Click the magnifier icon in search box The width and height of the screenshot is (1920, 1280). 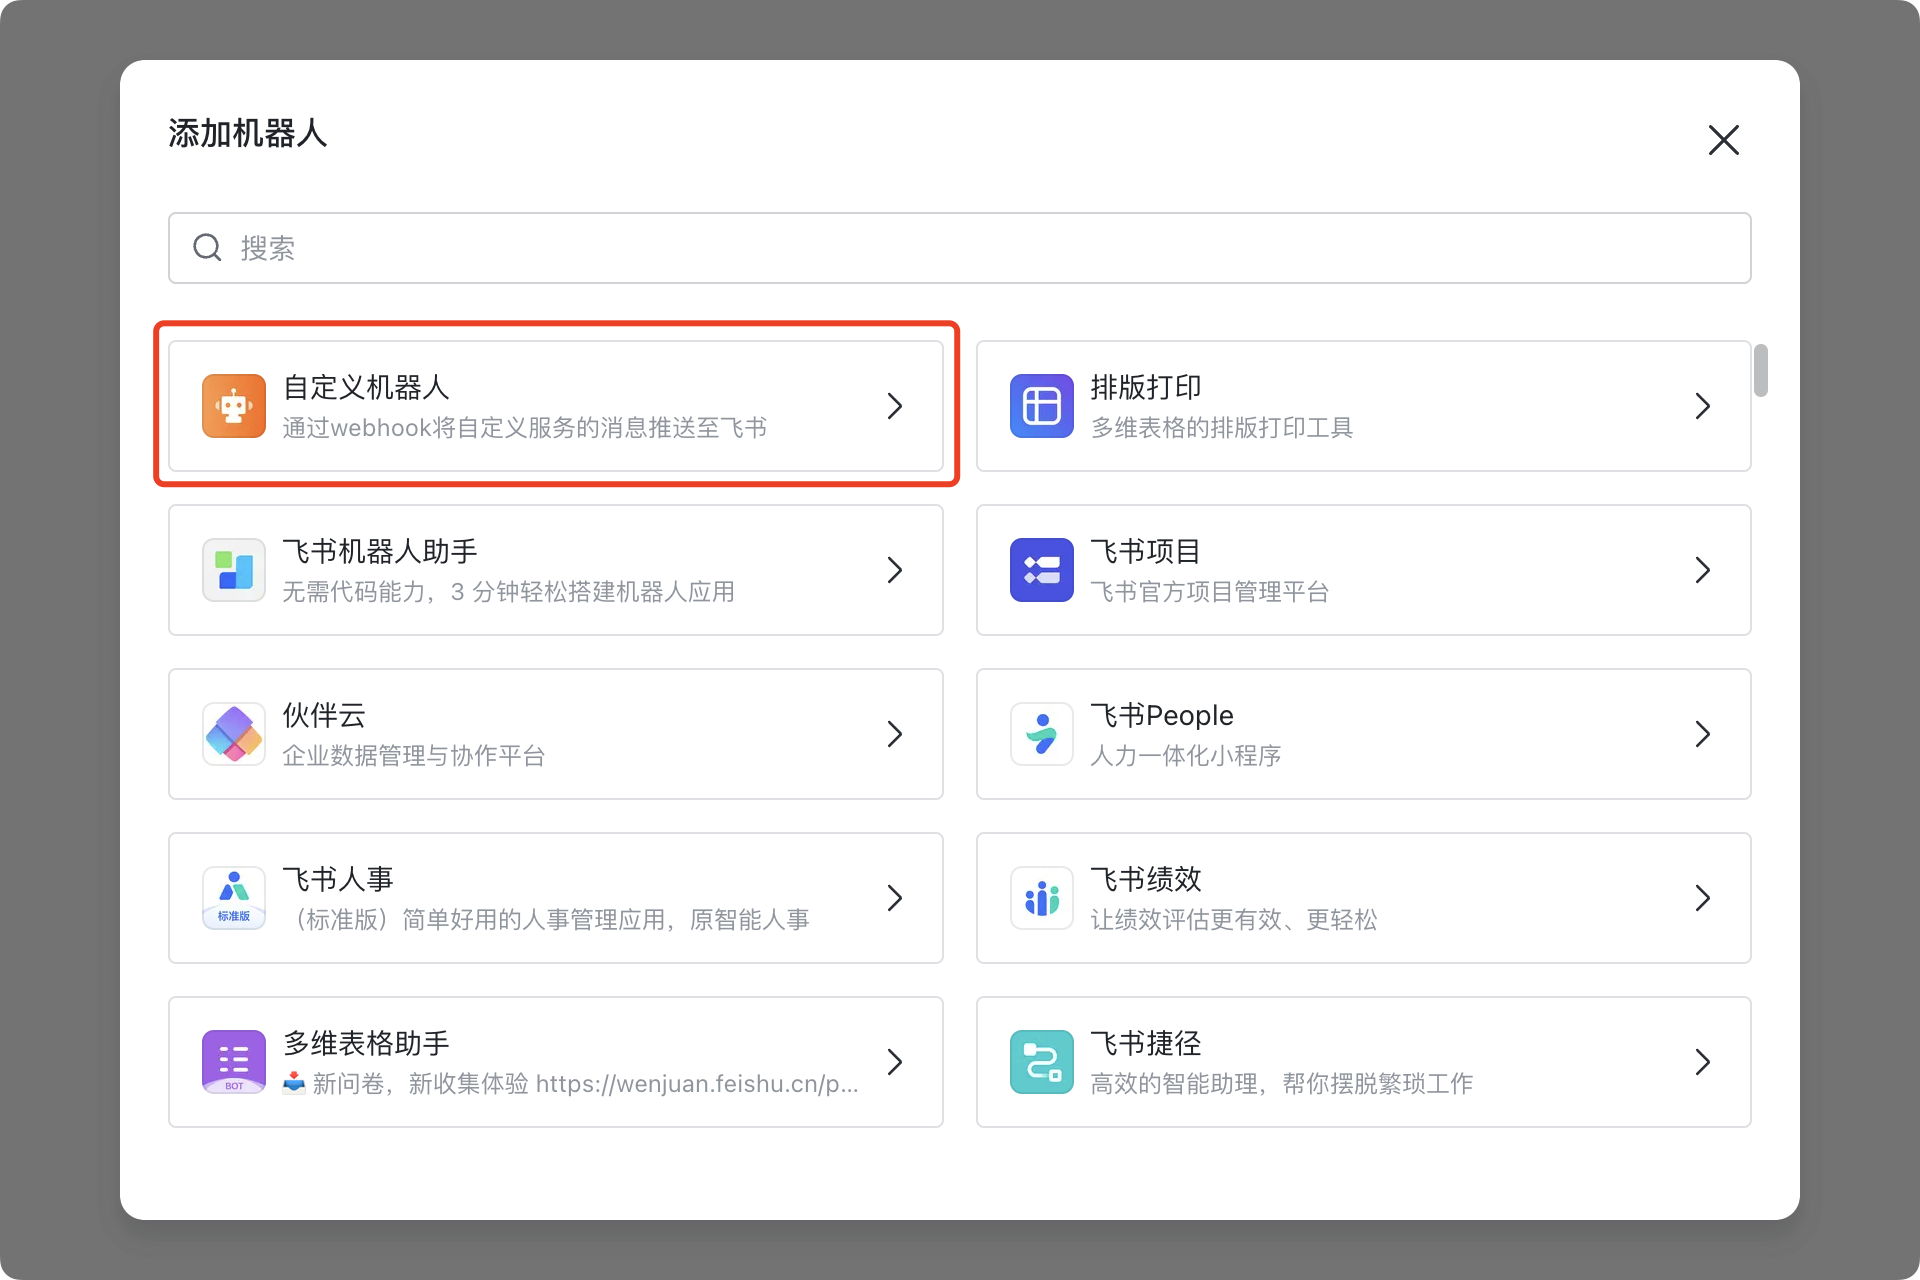point(207,247)
